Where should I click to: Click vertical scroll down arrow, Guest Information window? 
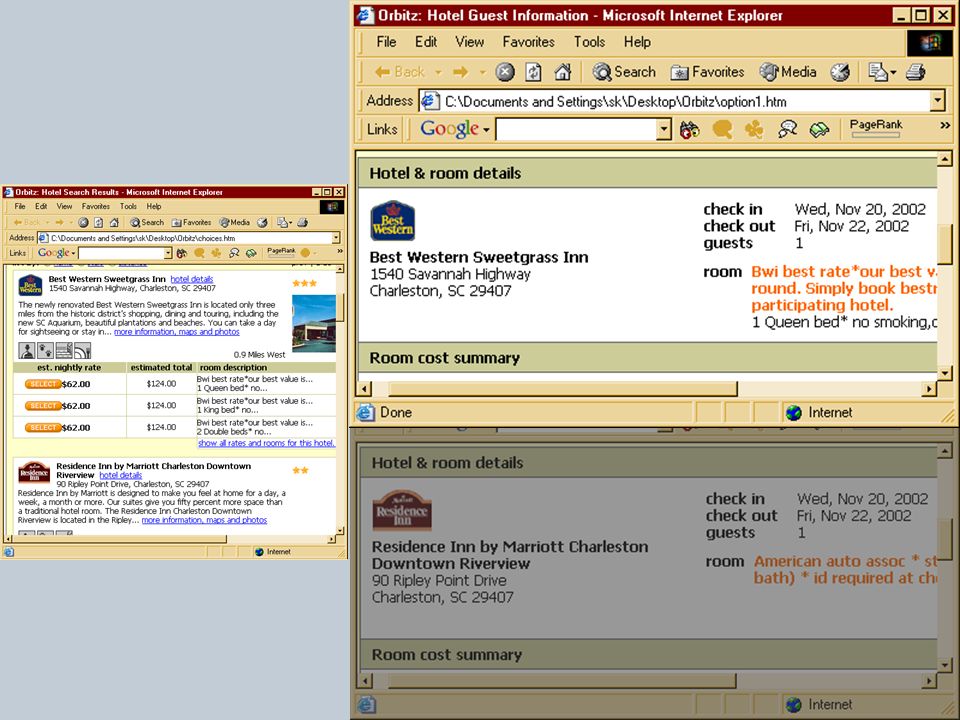(944, 373)
